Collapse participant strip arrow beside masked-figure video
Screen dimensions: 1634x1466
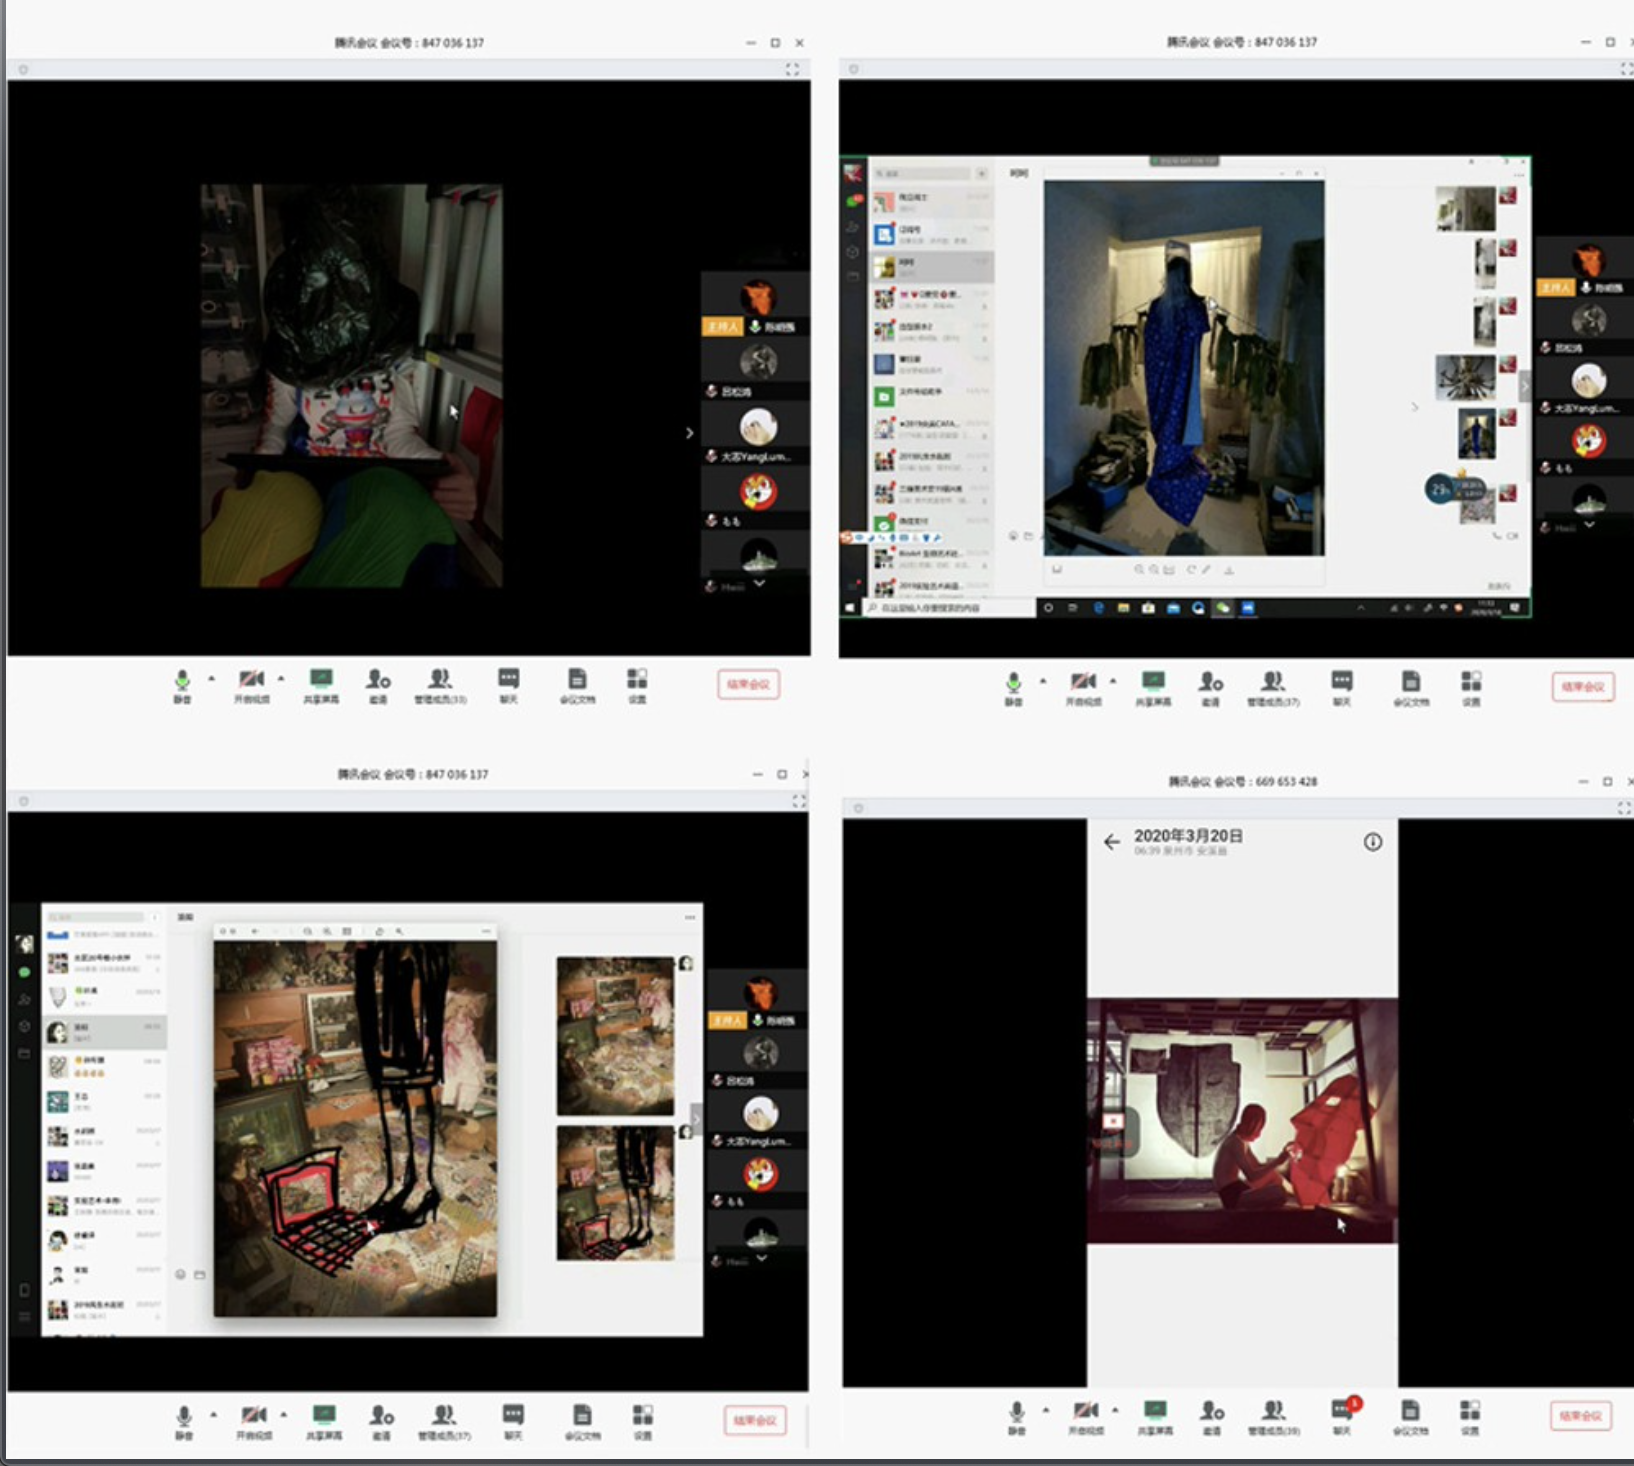689,433
